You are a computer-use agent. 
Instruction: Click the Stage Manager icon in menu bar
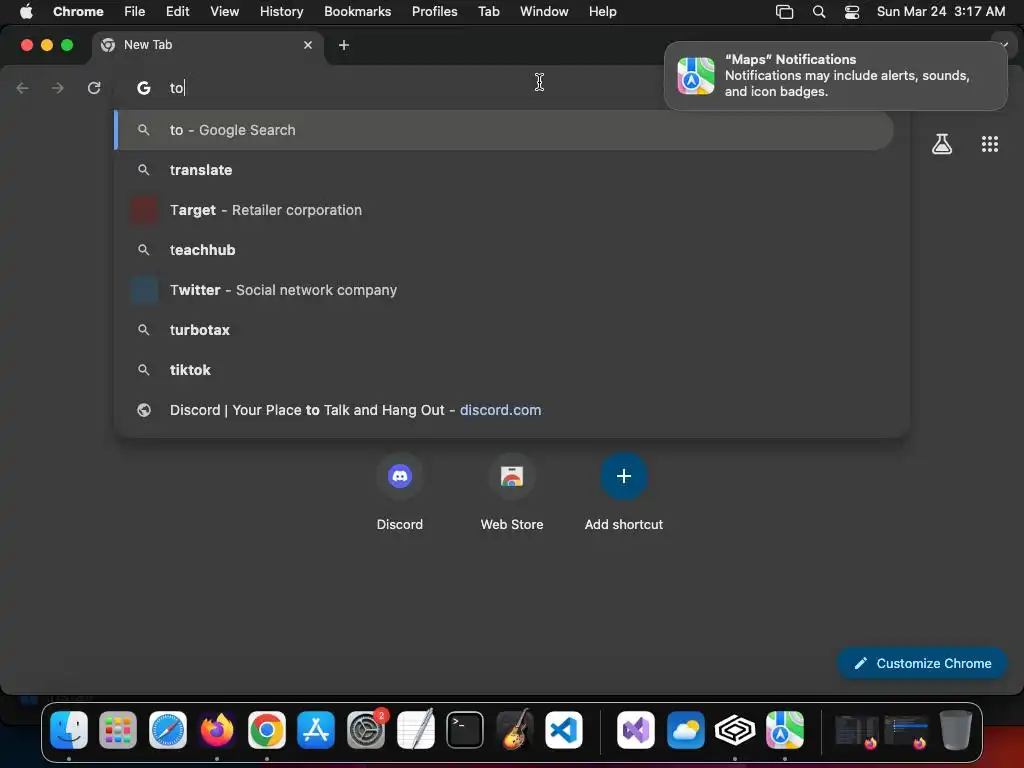784,12
